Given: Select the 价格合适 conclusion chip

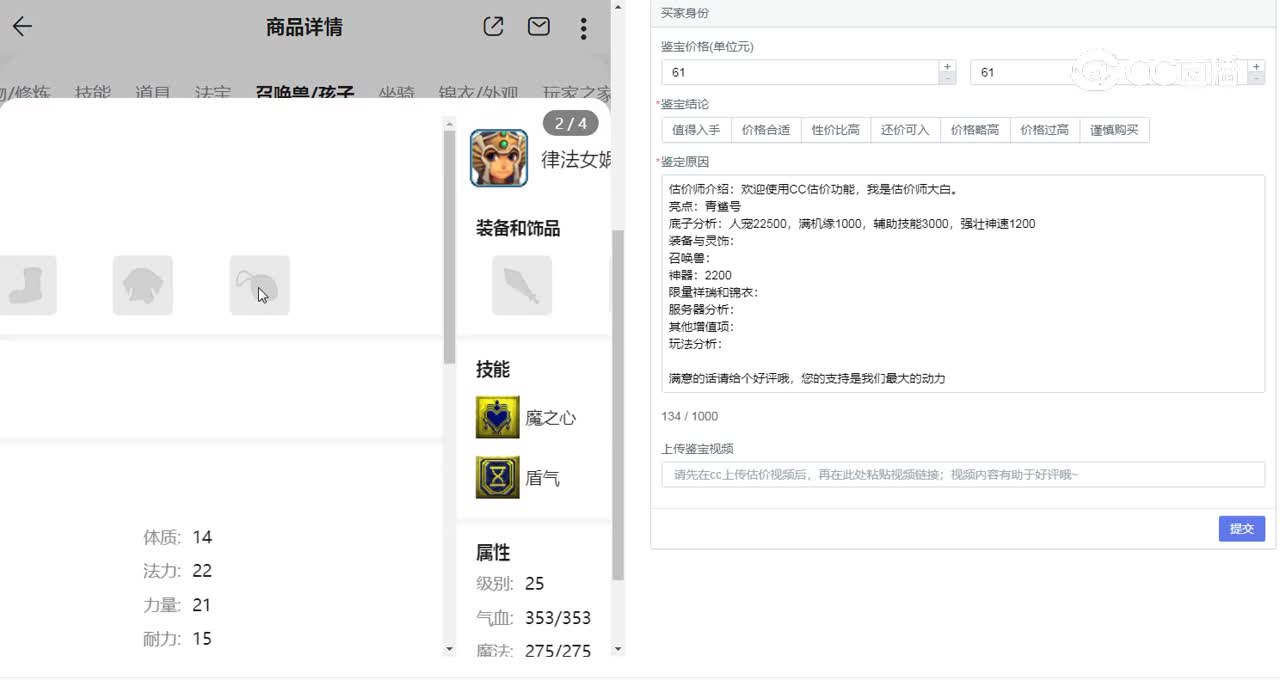Looking at the screenshot, I should coord(766,130).
